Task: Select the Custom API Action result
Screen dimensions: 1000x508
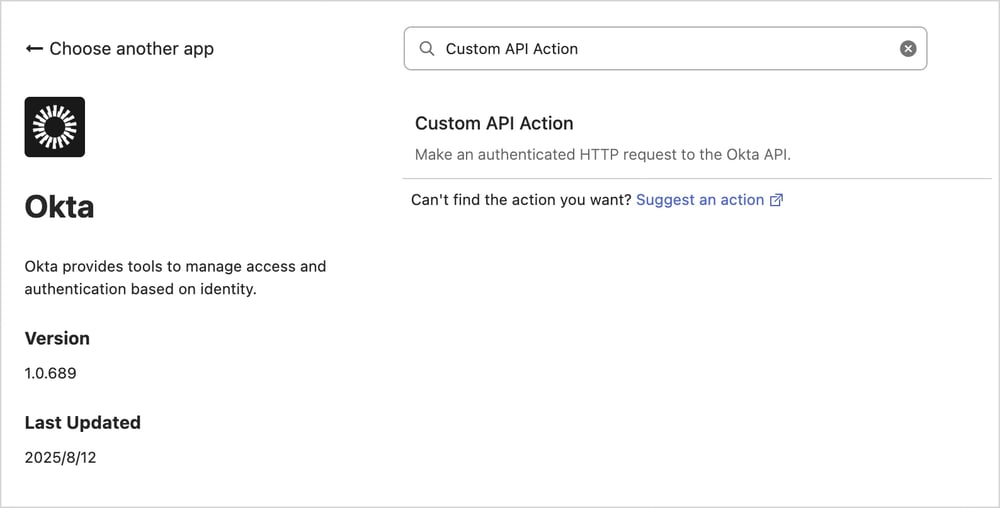Action: point(697,138)
